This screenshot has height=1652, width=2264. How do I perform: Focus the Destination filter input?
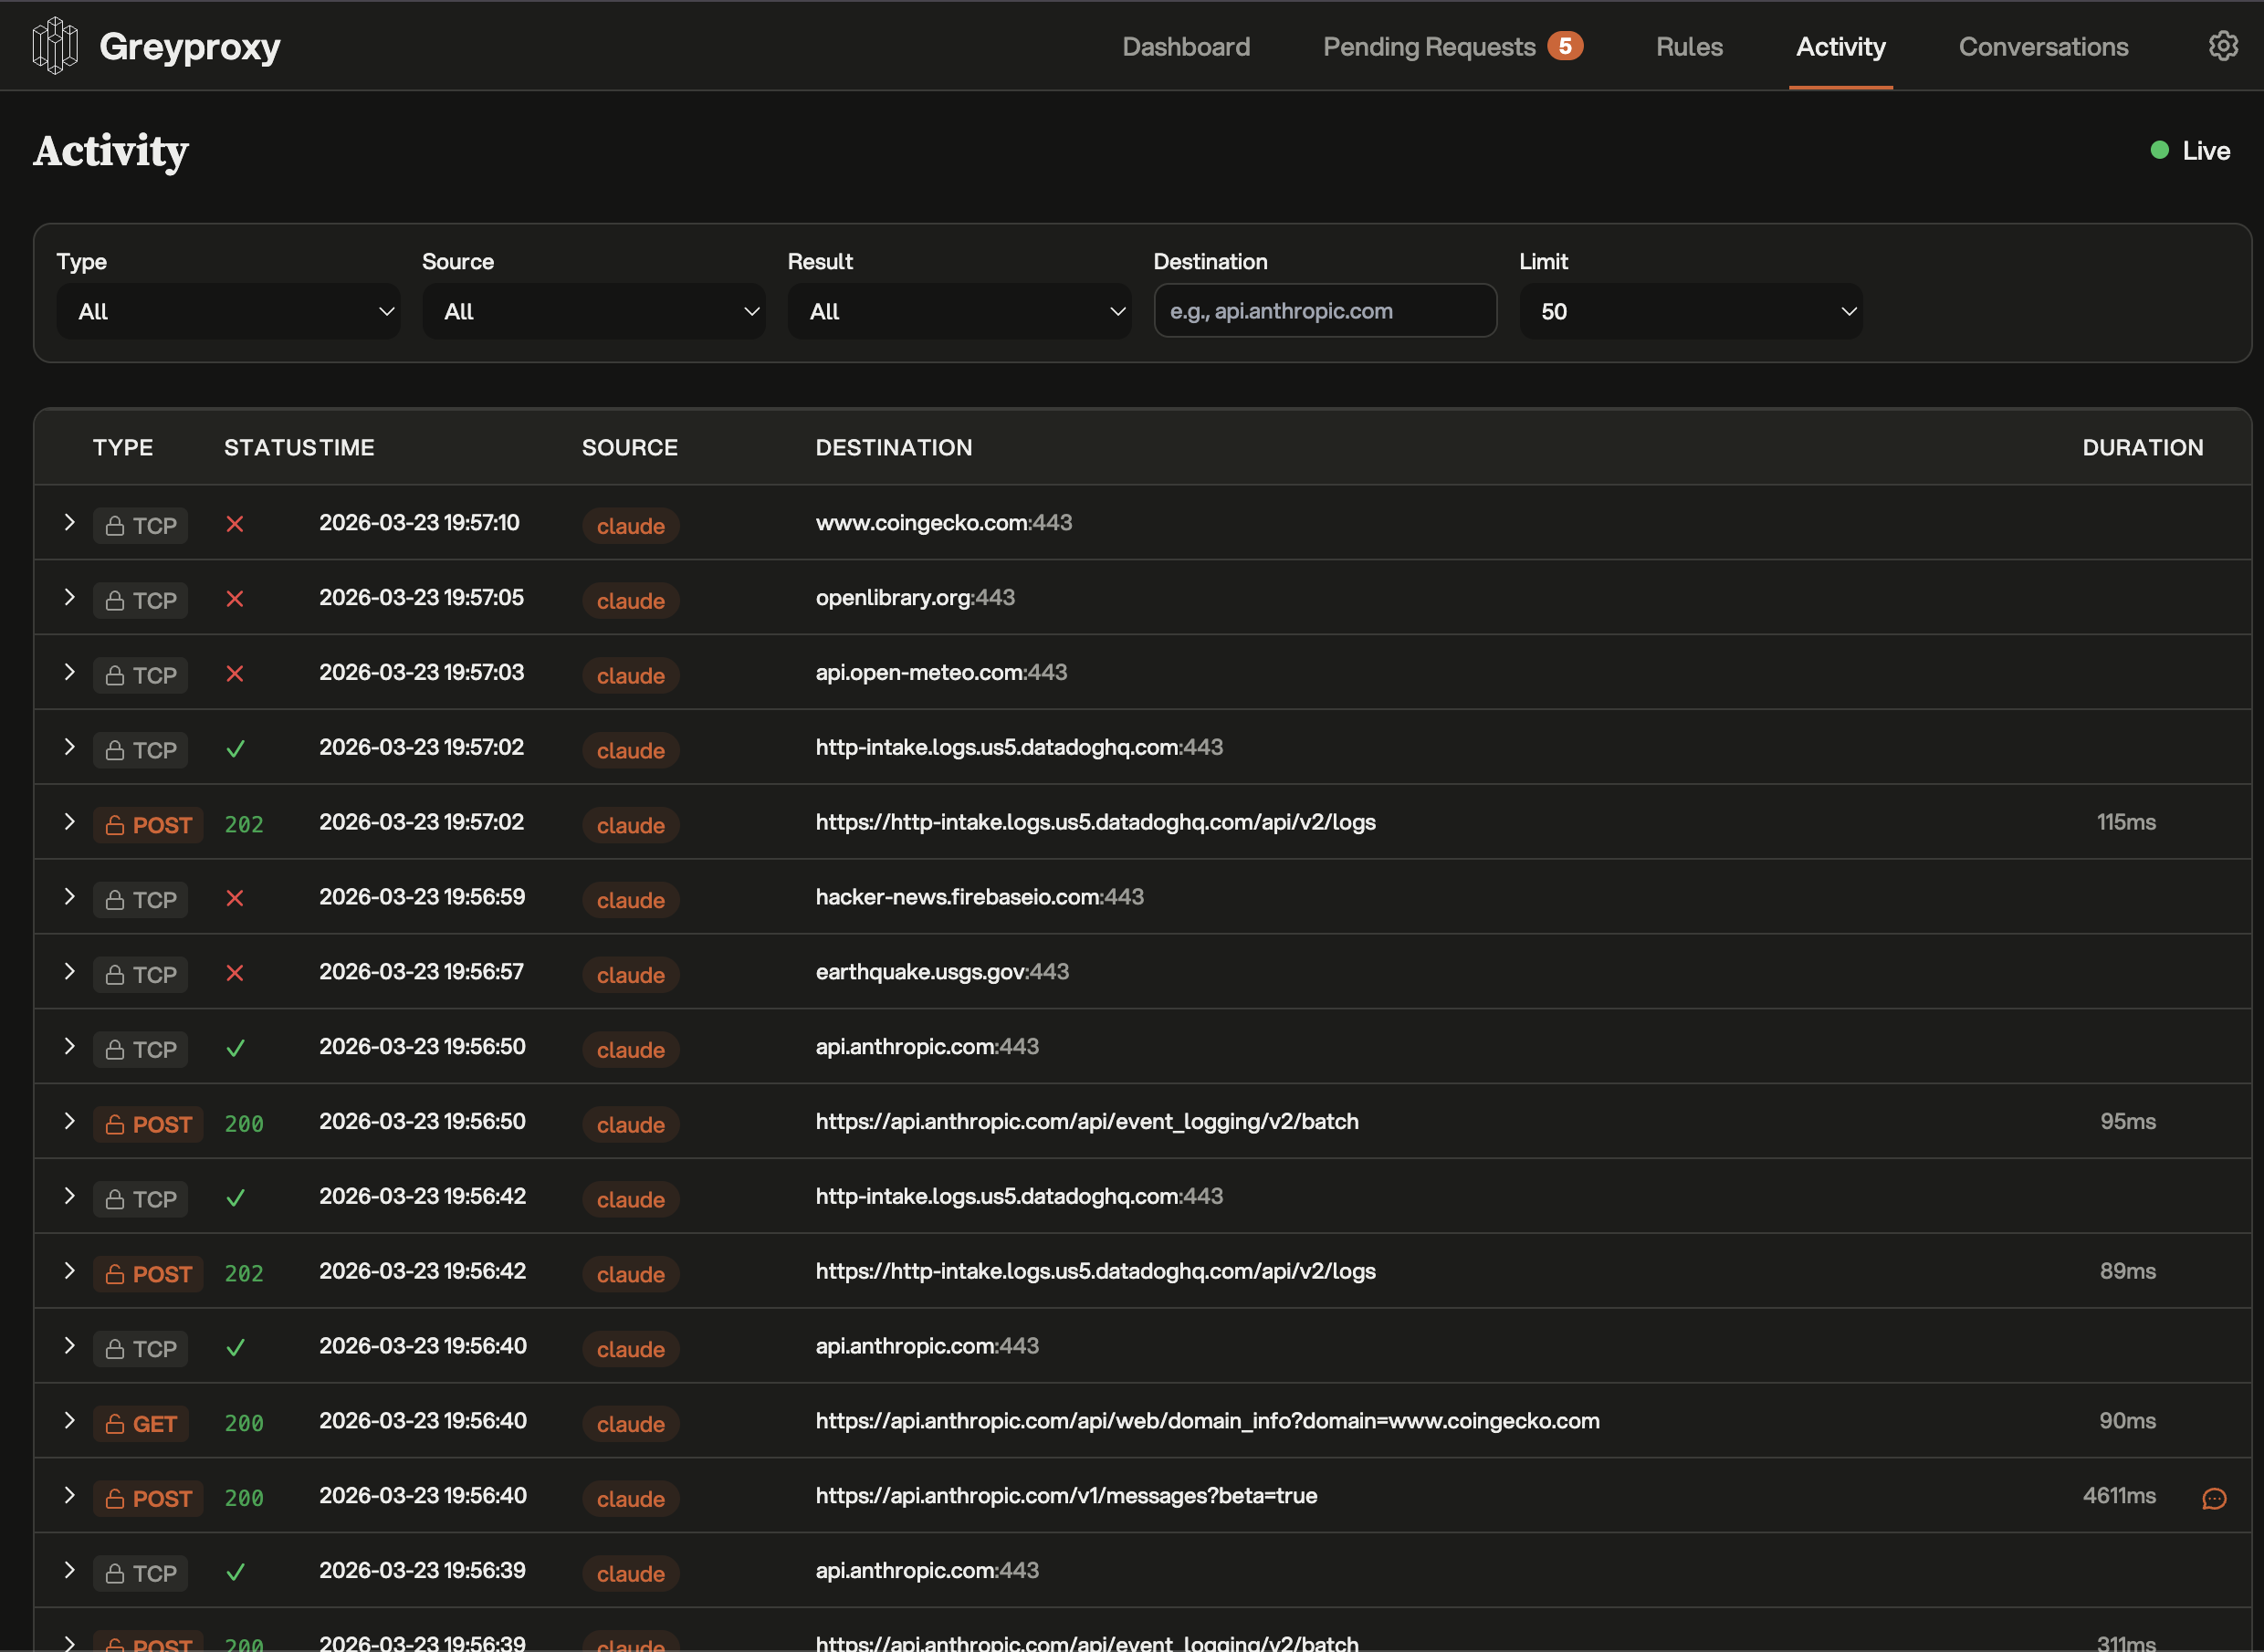coord(1324,311)
